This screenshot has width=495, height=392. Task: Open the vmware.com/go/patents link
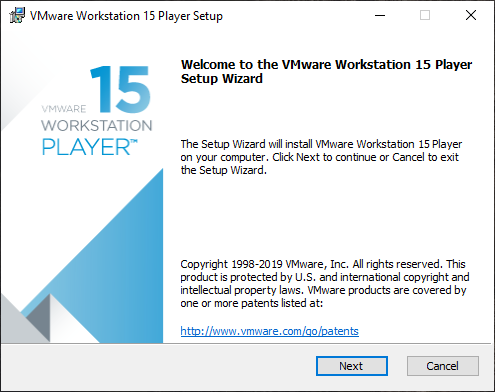pos(269,331)
